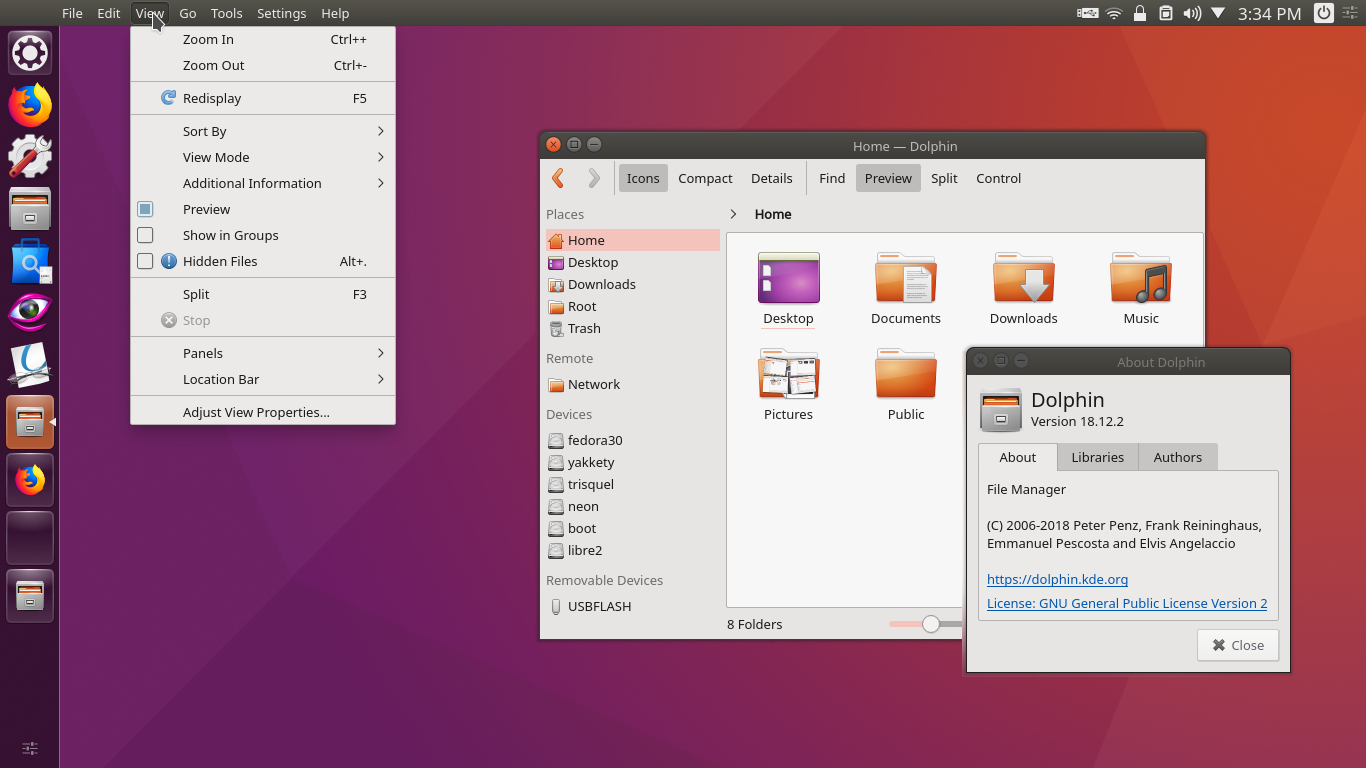This screenshot has width=1366, height=768.
Task: Toggle the Preview button in Dolphin toolbar
Action: tap(888, 178)
